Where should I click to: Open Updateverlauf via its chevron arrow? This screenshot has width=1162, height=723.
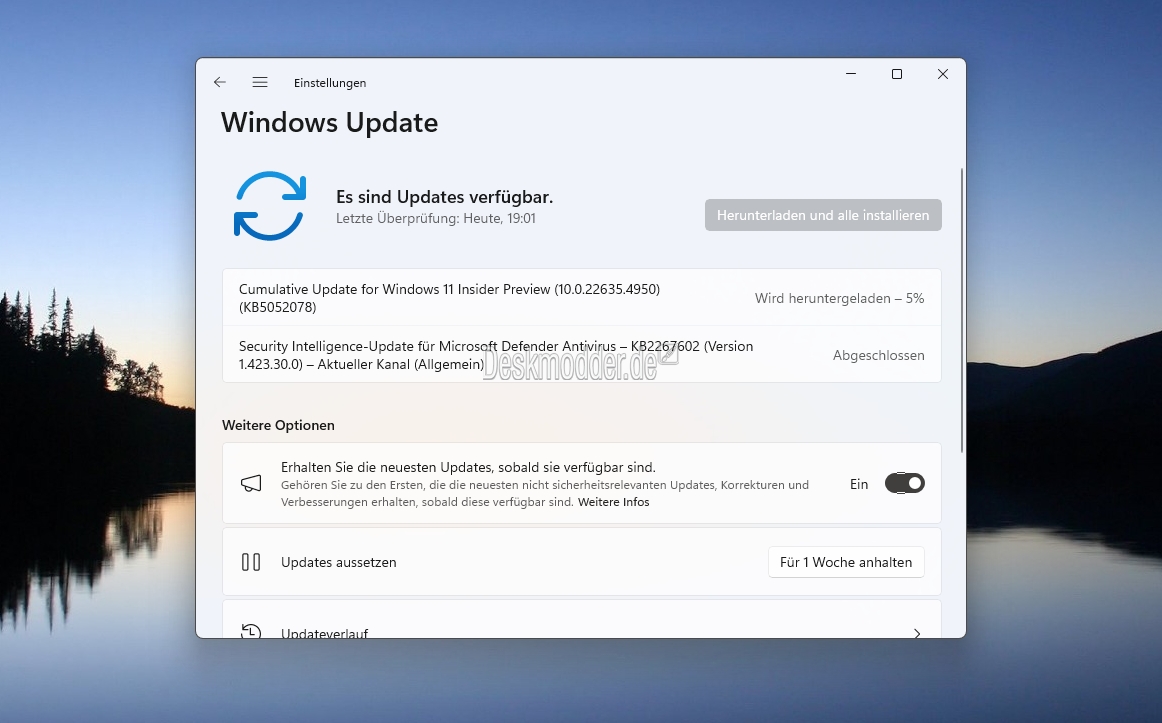click(917, 633)
